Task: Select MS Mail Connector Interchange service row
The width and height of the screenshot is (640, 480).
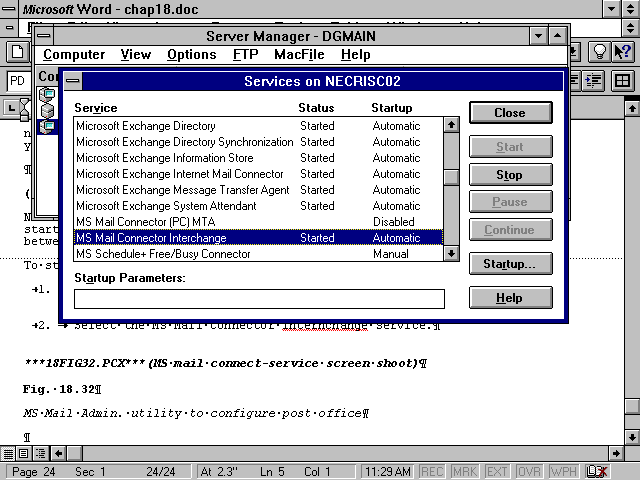Action: 258,238
